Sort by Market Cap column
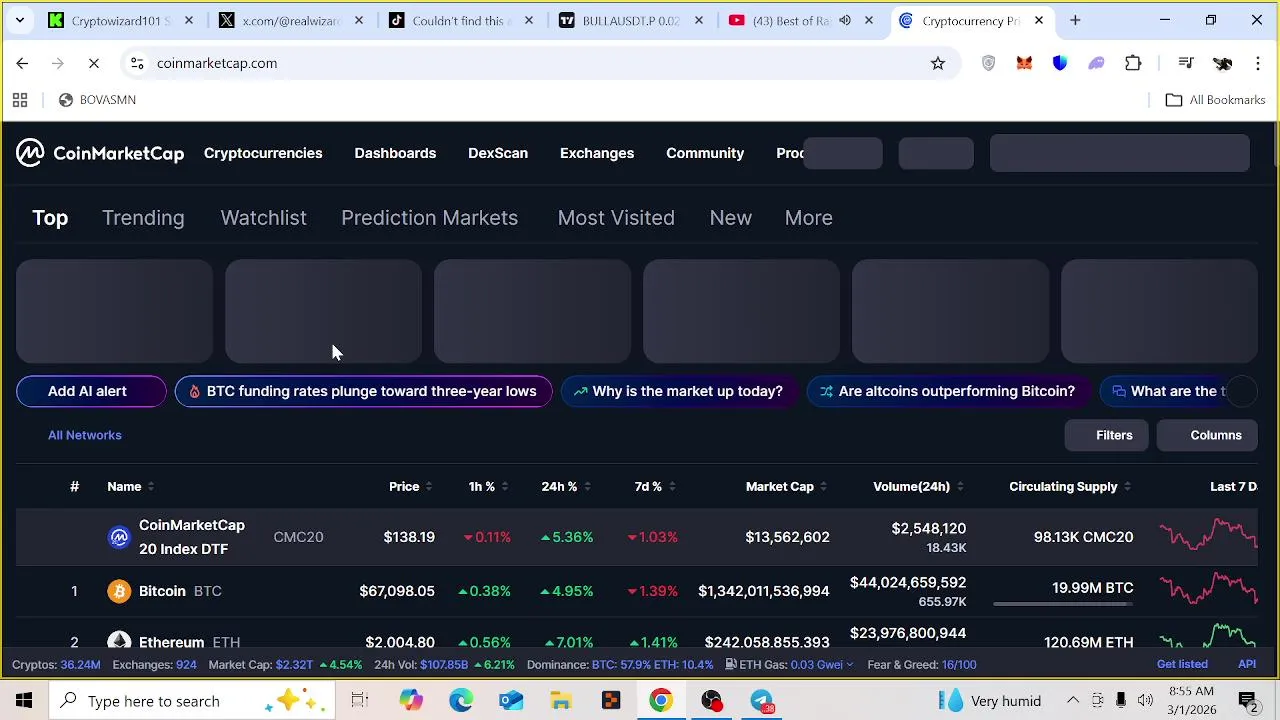1280x720 pixels. (x=786, y=487)
